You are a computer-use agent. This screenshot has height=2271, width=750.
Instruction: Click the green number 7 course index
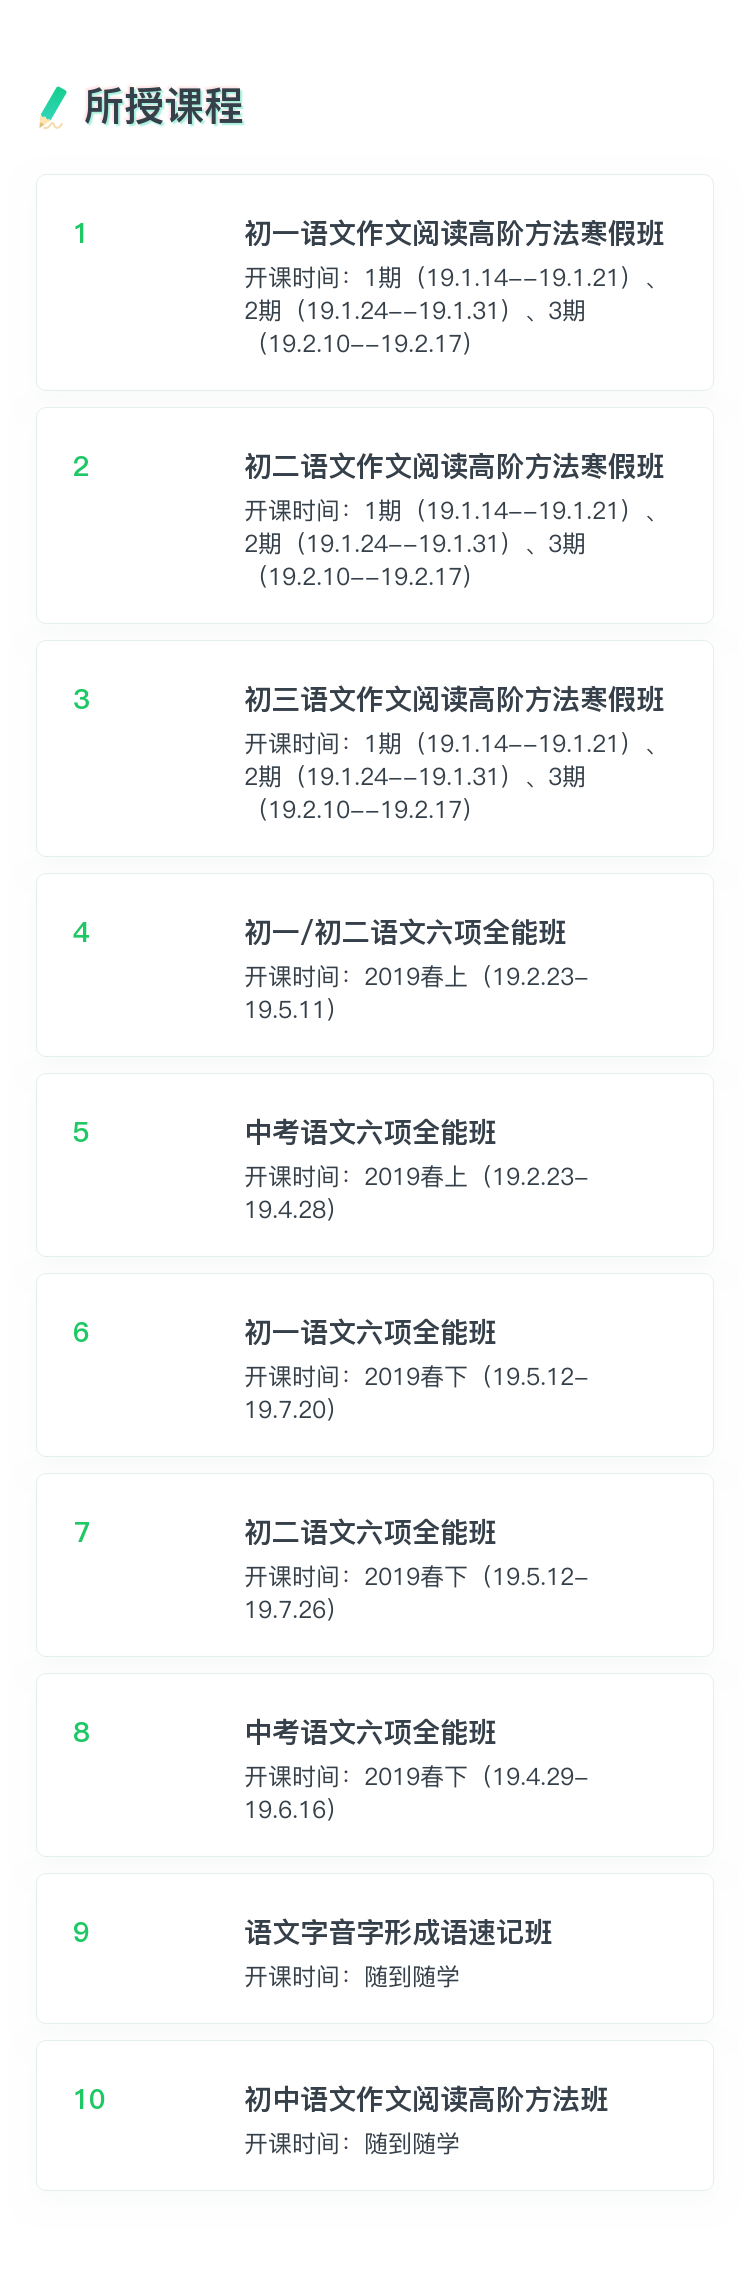coord(81,1533)
